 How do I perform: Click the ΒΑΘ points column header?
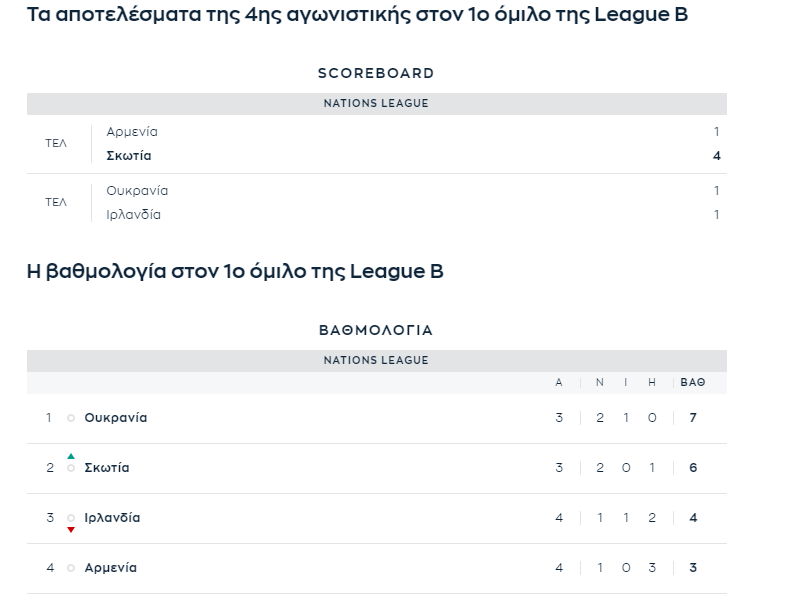coord(693,382)
